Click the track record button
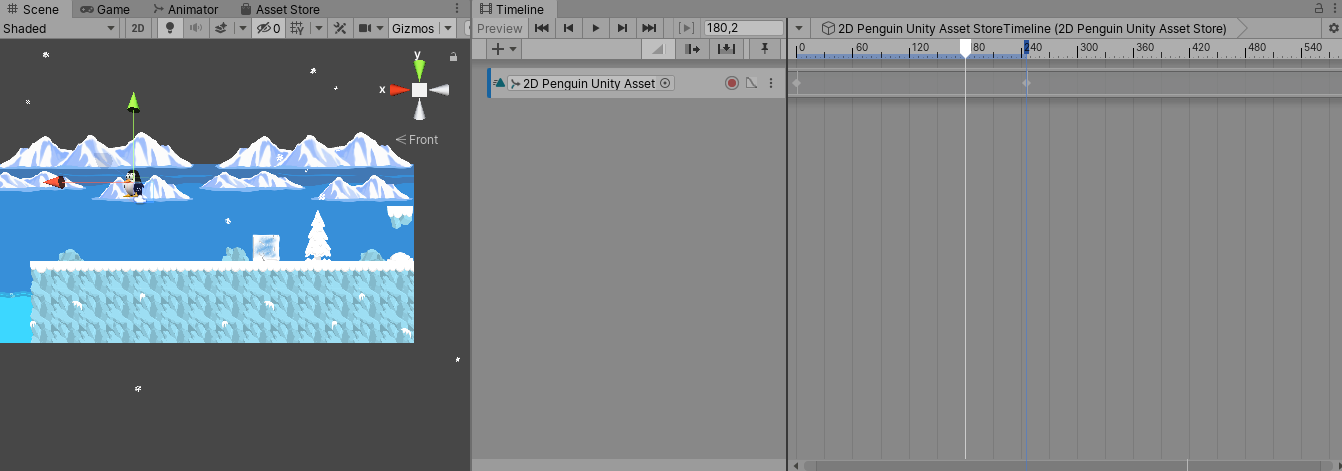Screen dimensions: 1342x471 (732, 84)
